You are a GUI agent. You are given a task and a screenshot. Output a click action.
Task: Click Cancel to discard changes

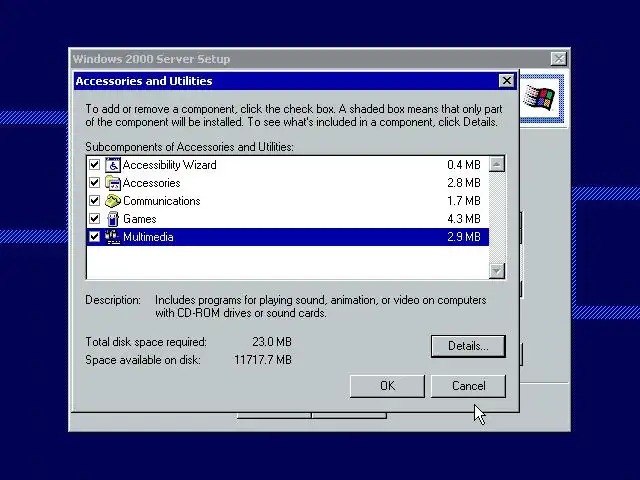(x=468, y=386)
